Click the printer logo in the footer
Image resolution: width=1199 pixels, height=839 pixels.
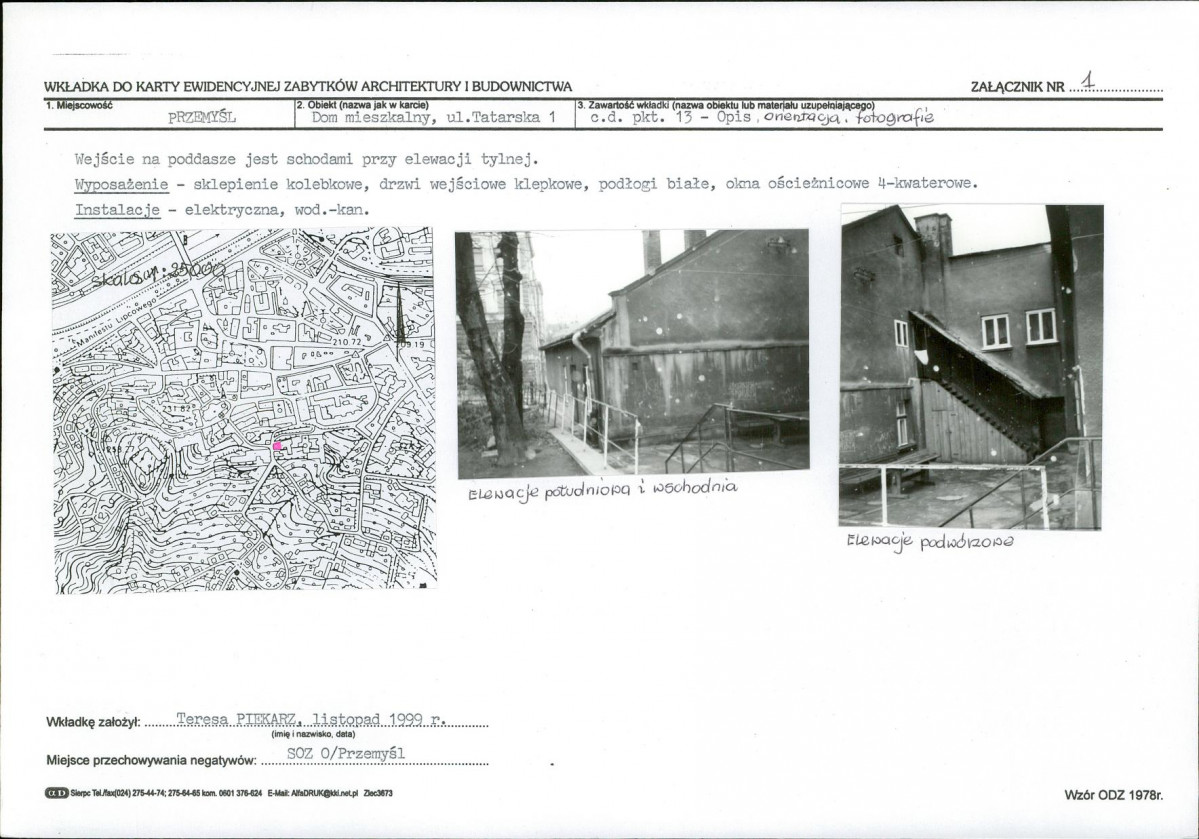coord(57,793)
